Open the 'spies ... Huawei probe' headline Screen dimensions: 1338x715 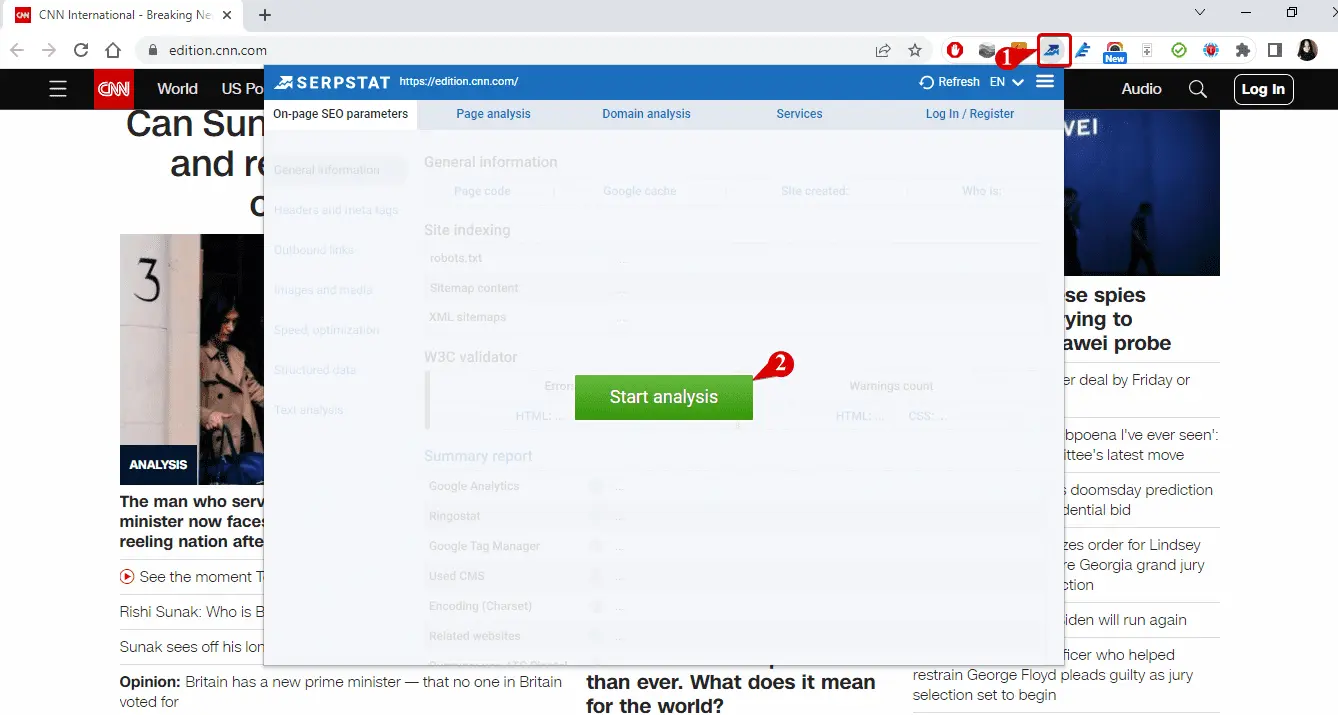pyautogui.click(x=1118, y=319)
